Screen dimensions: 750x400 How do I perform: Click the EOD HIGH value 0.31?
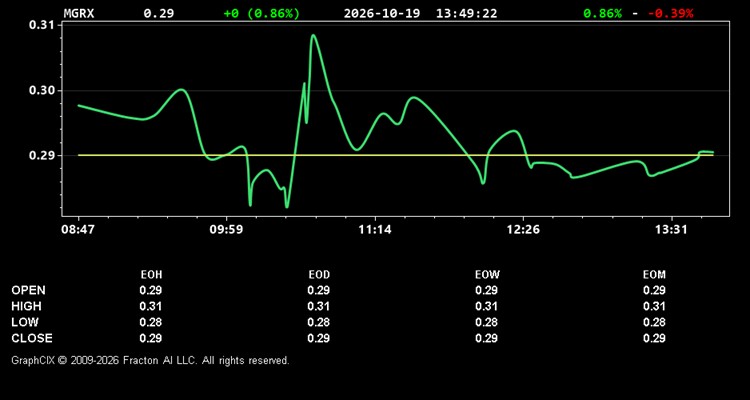(319, 306)
